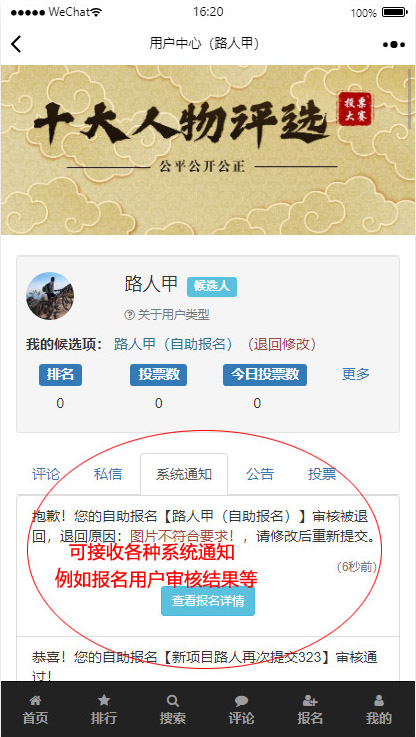Expand 更多 statistics link
Viewport: 416px width, 737px height.
coord(356,375)
